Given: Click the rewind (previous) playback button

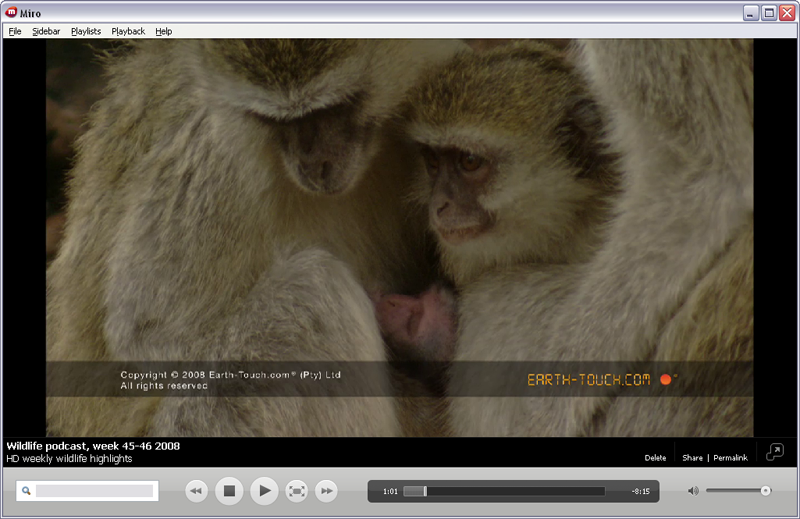Looking at the screenshot, I should click(x=197, y=491).
